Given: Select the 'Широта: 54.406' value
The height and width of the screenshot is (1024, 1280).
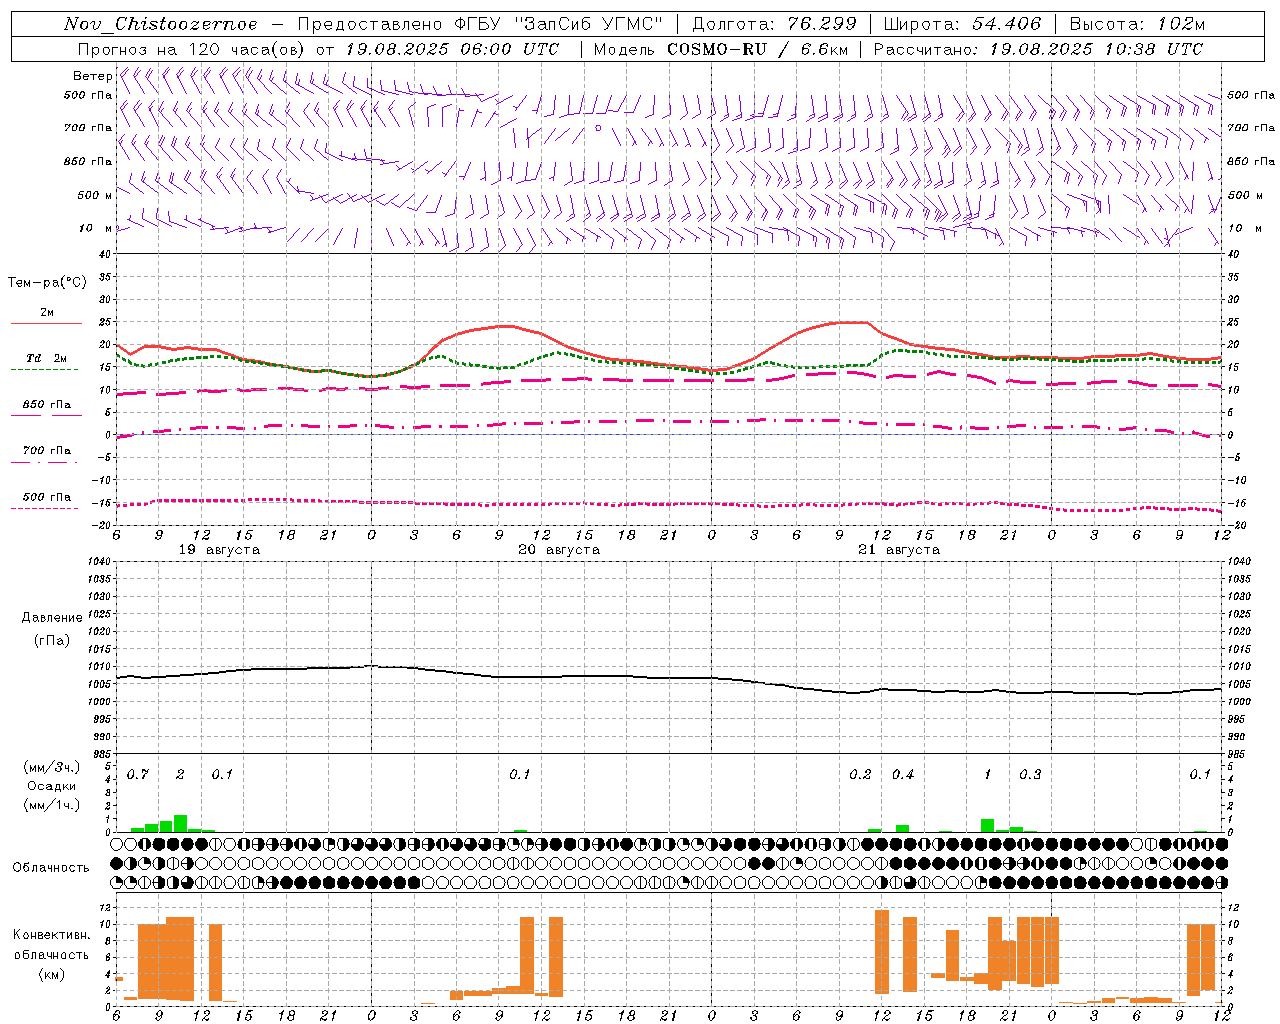Looking at the screenshot, I should [x=962, y=24].
